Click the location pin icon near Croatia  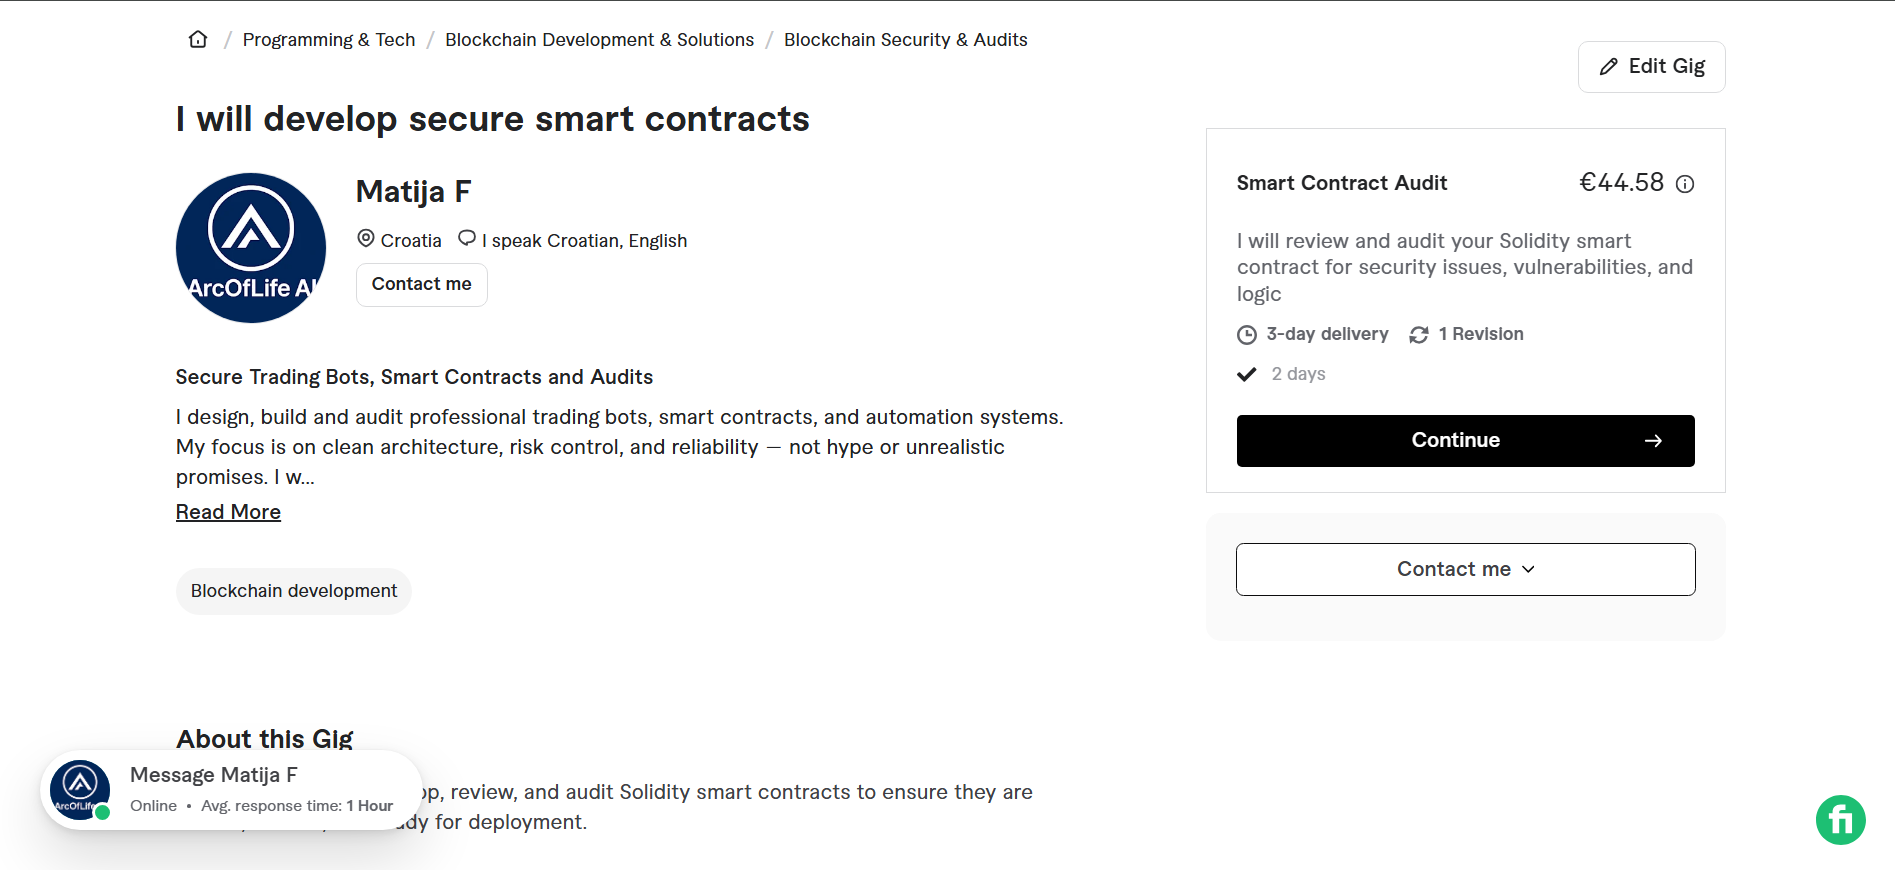pos(366,238)
